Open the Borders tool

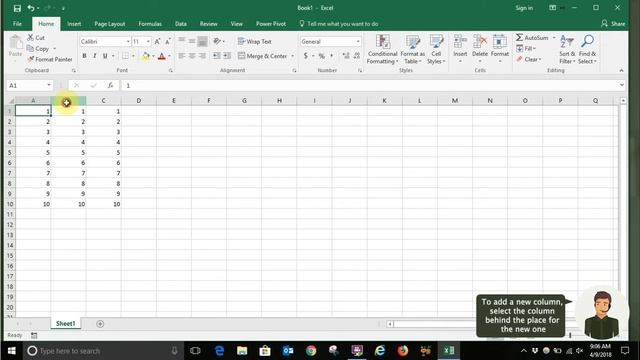pos(125,56)
